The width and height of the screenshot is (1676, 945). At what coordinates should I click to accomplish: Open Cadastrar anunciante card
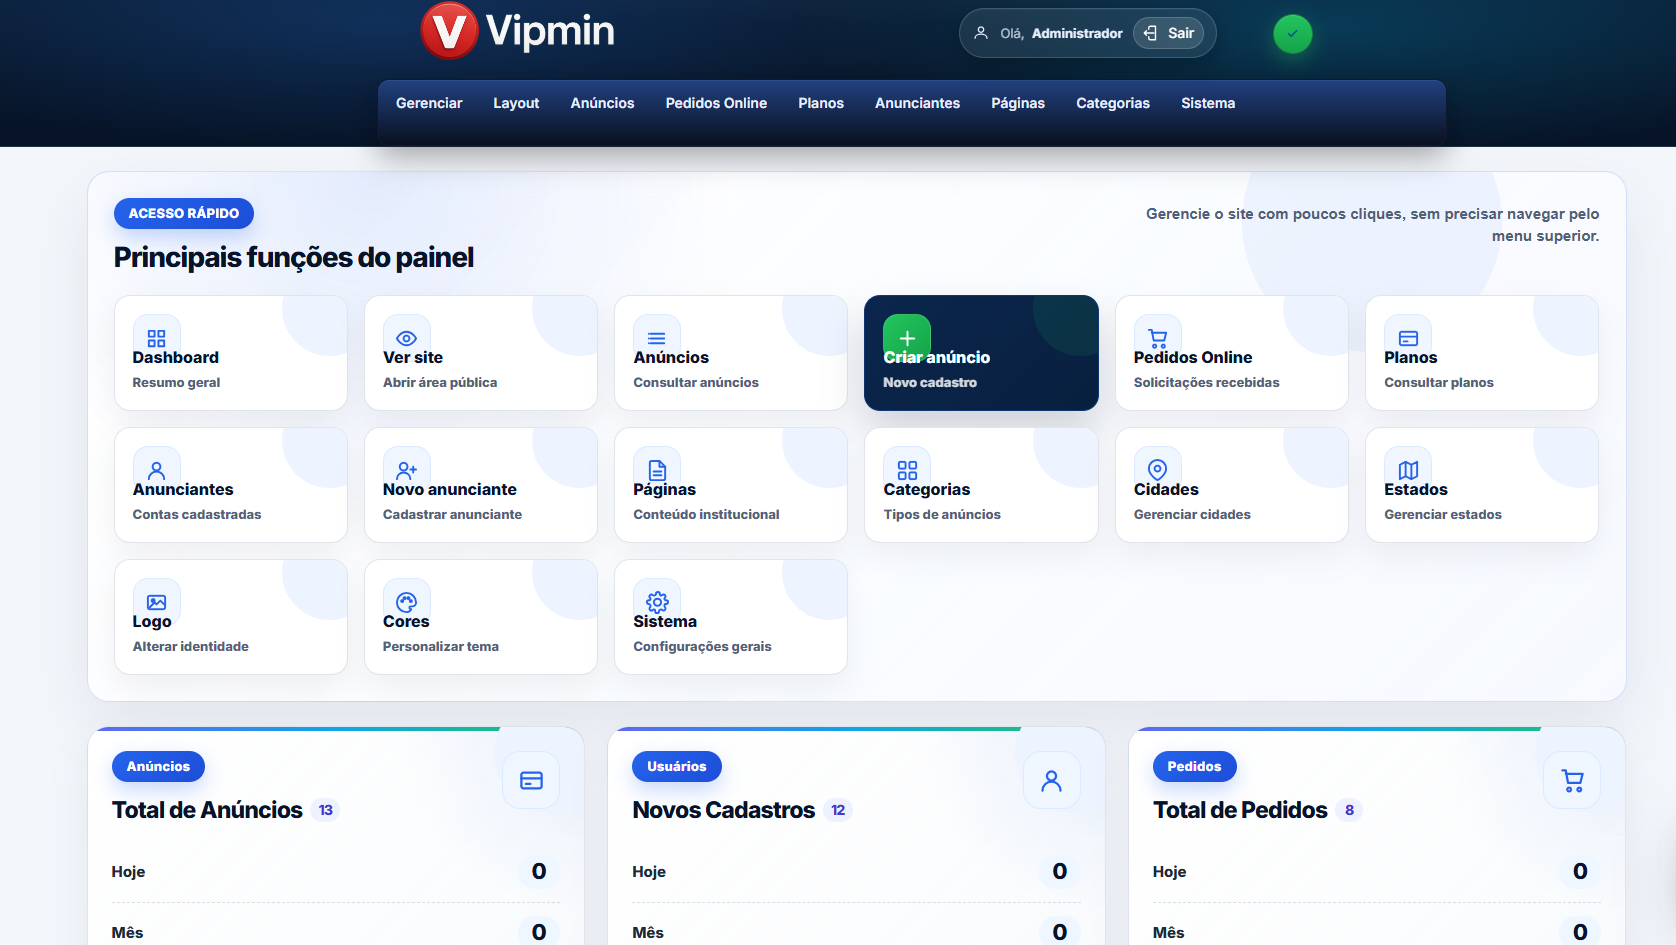point(481,485)
